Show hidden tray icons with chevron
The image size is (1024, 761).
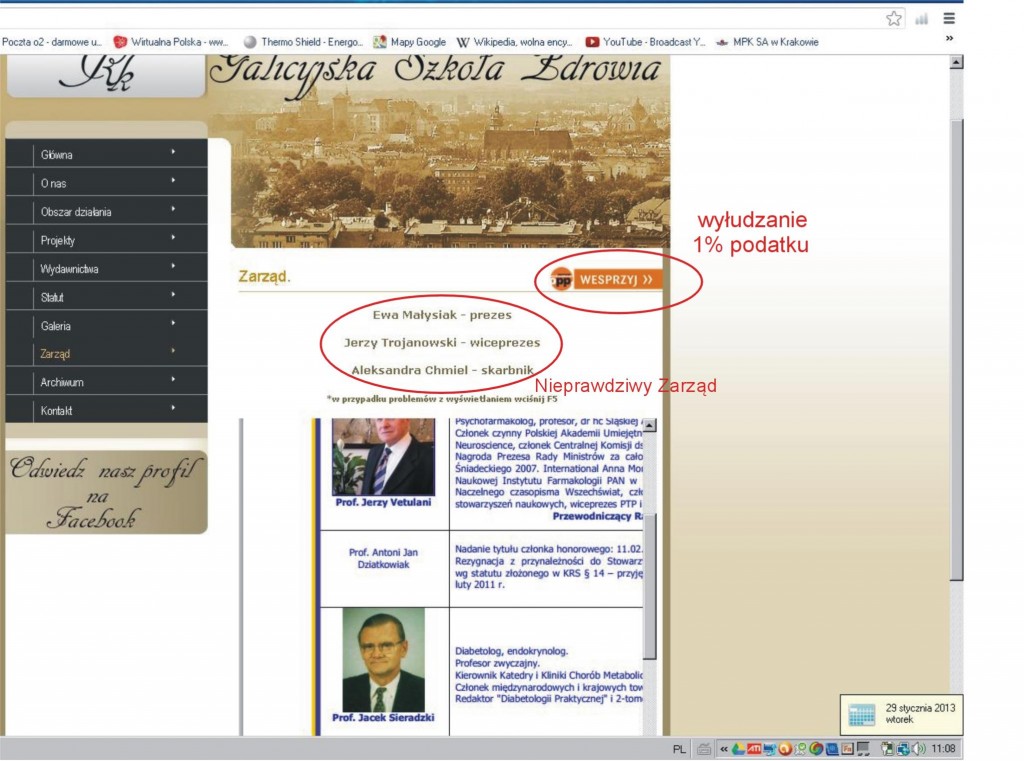(723, 748)
